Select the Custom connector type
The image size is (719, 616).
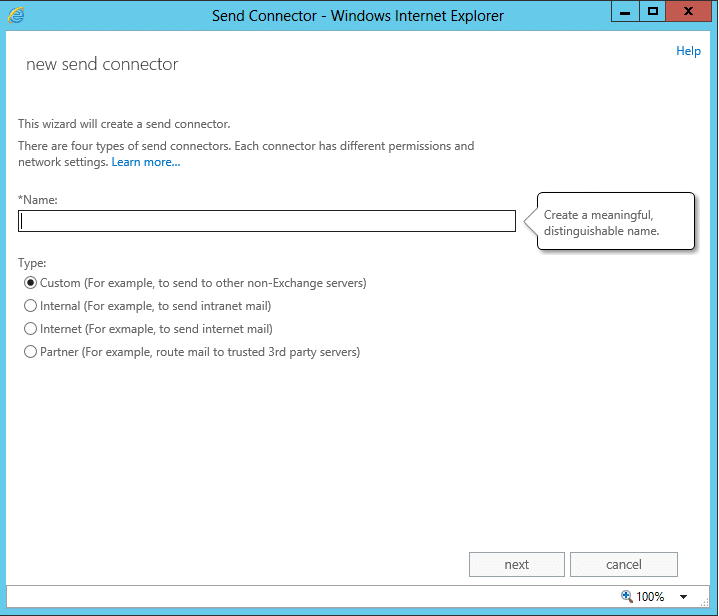30,283
